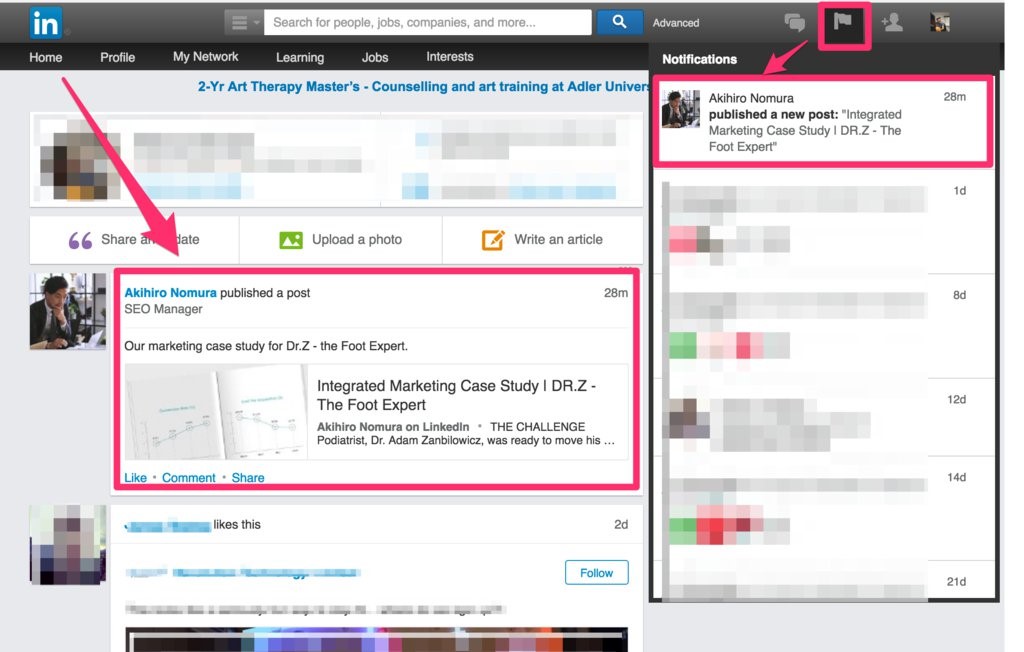Open Akihiro Nomura published post notification
Screen dimensions: 1024x652
coord(825,121)
